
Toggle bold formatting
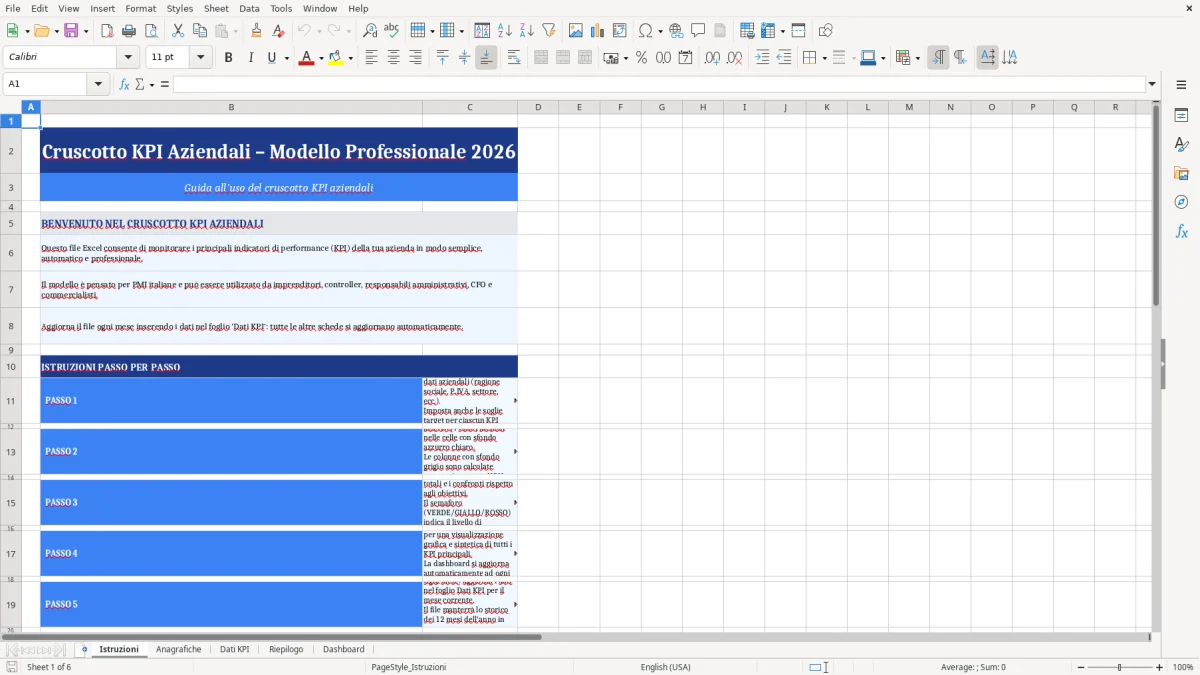(228, 58)
